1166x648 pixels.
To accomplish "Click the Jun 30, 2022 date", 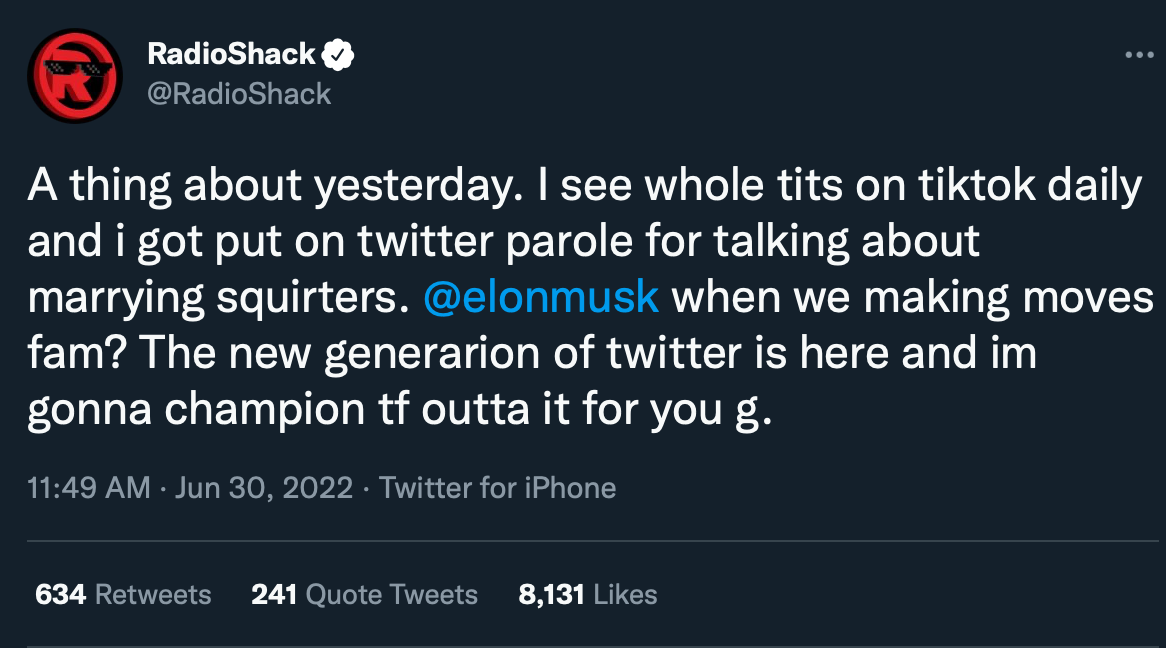I will point(260,488).
